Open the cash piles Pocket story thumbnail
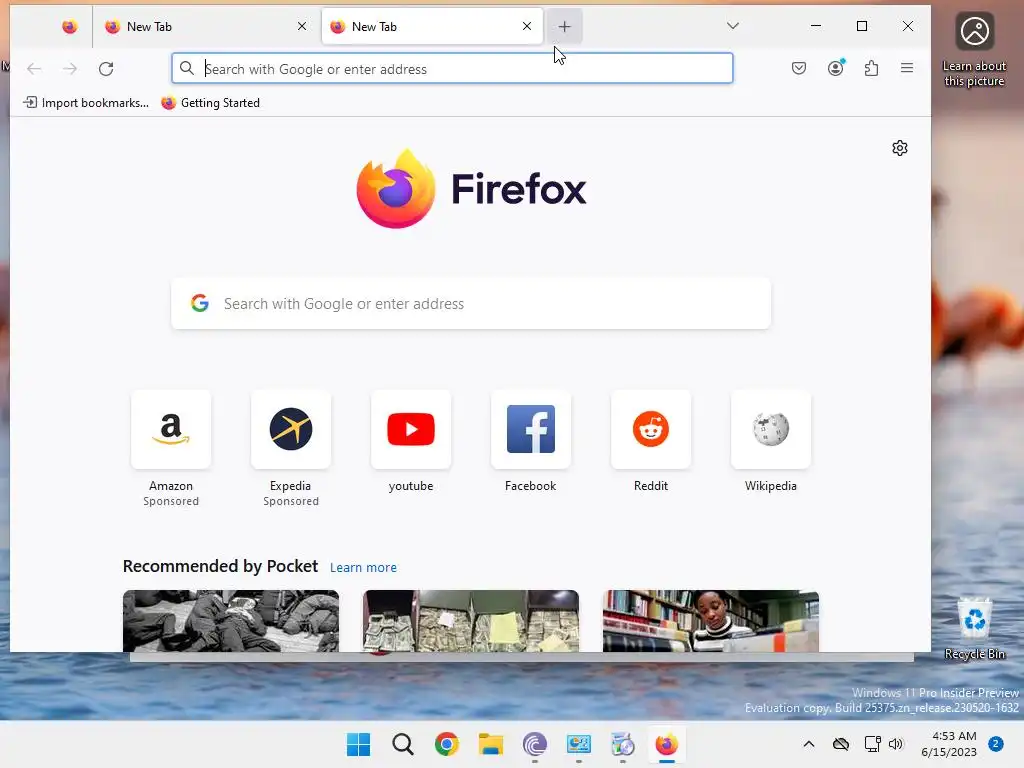Viewport: 1024px width, 768px height. [x=471, y=621]
